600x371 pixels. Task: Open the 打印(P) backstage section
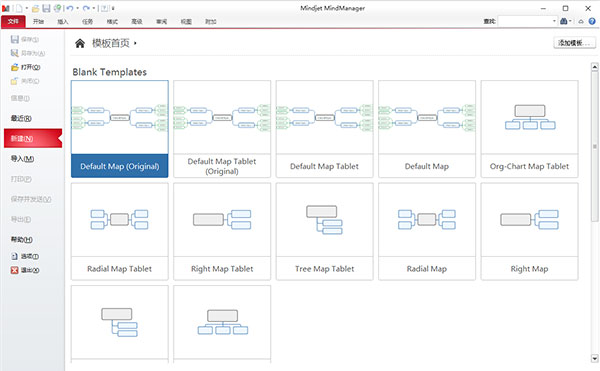[x=21, y=179]
